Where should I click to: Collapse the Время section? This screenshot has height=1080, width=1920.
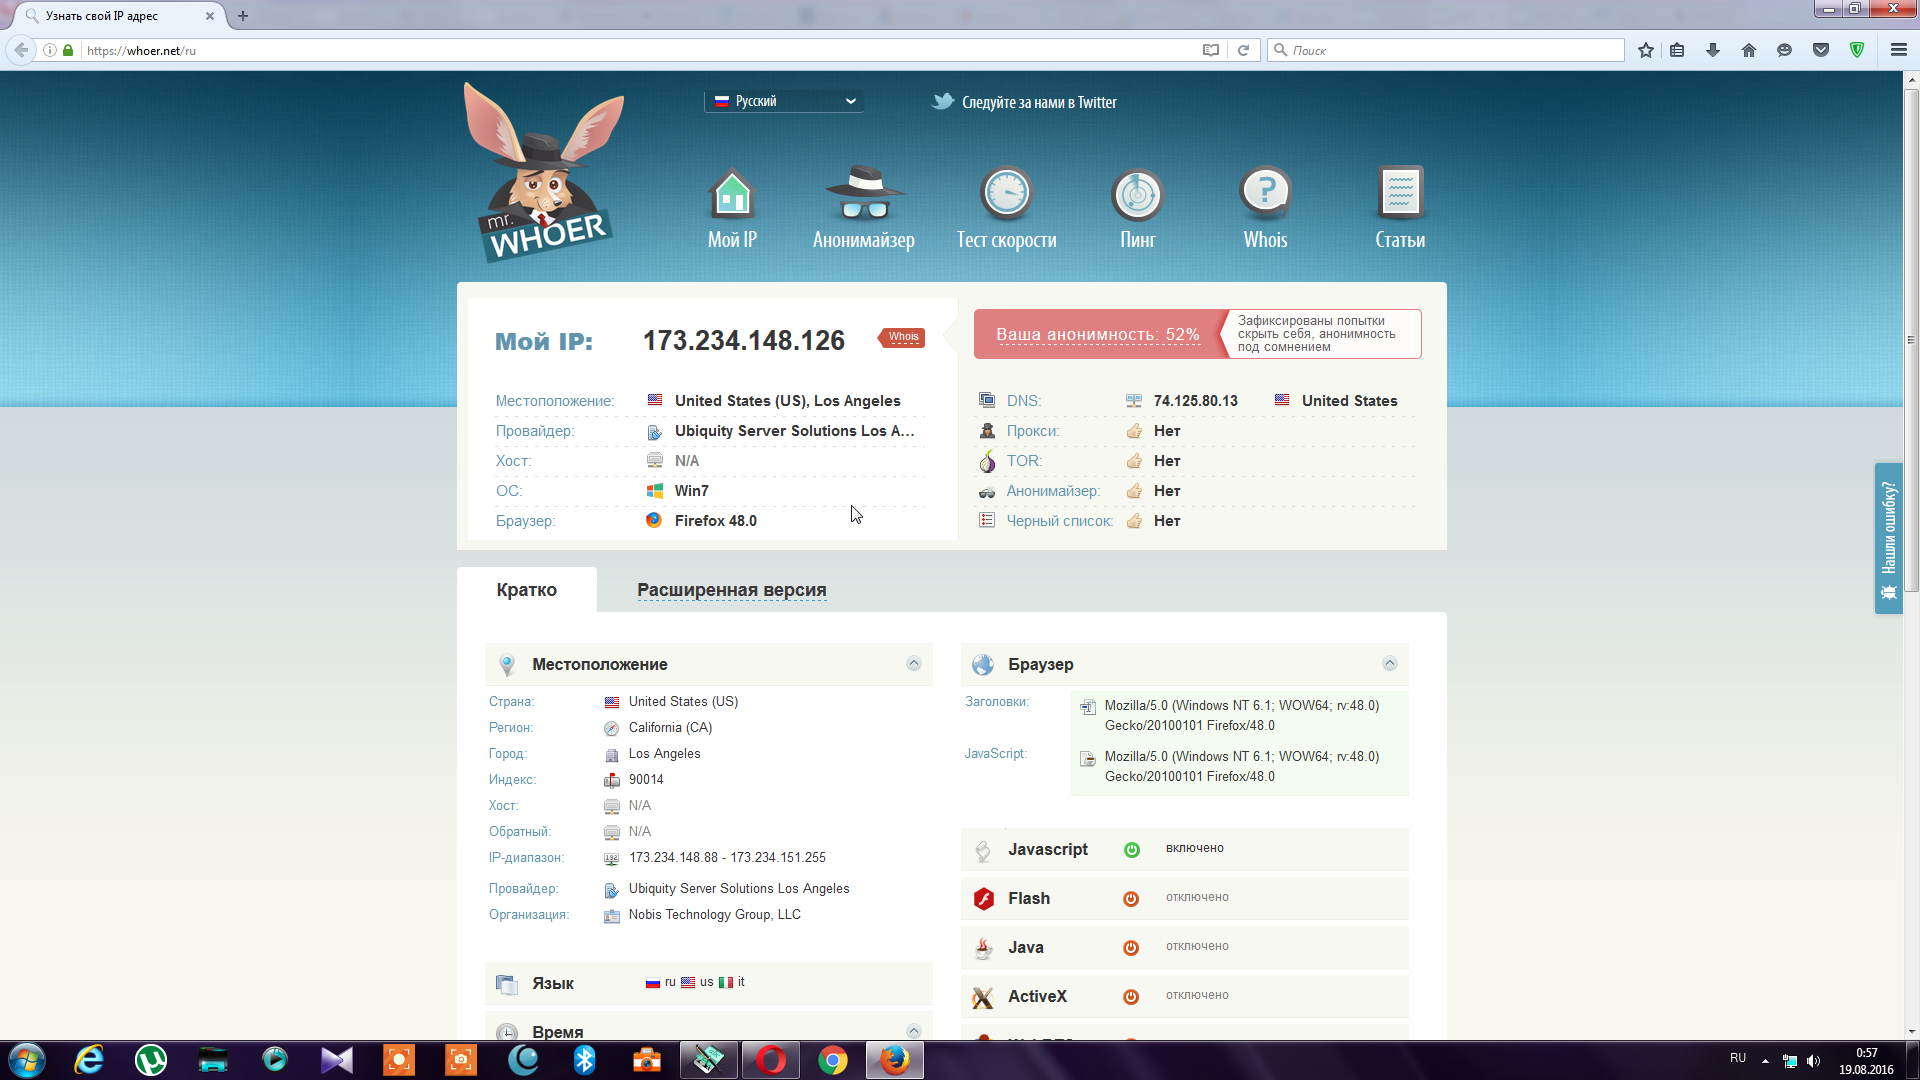point(913,1030)
